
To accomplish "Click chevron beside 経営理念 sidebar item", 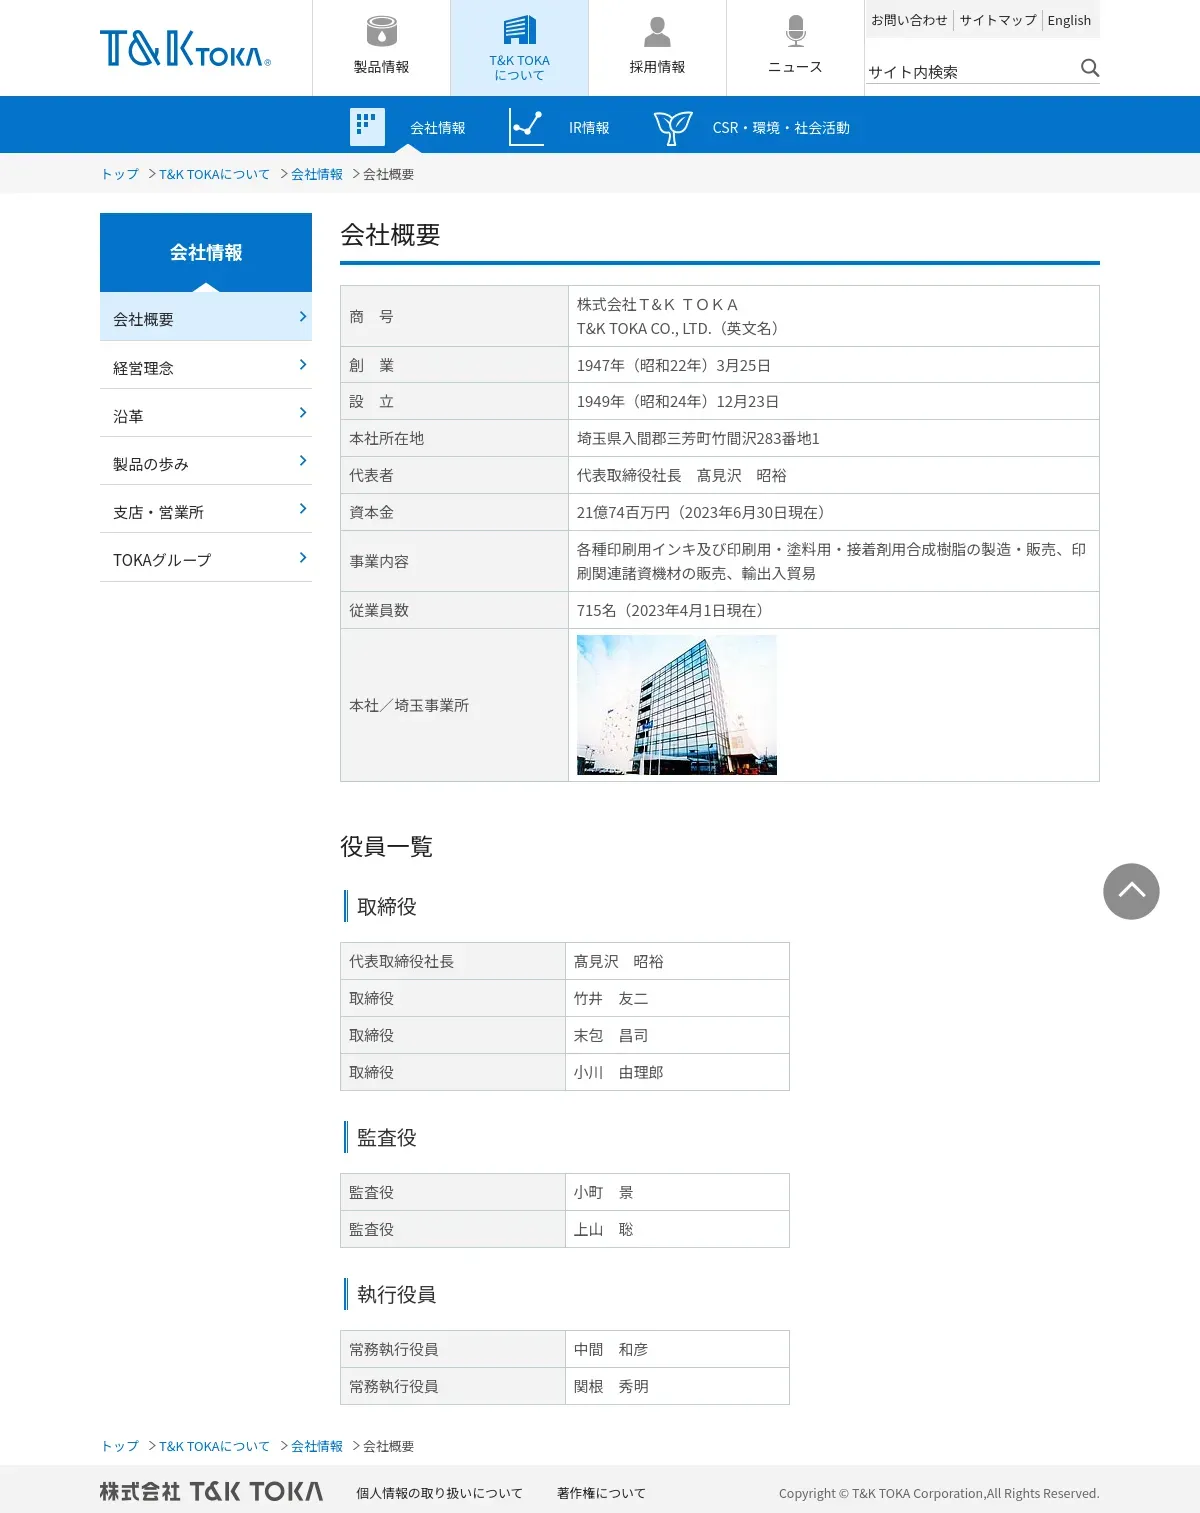I will tap(303, 365).
